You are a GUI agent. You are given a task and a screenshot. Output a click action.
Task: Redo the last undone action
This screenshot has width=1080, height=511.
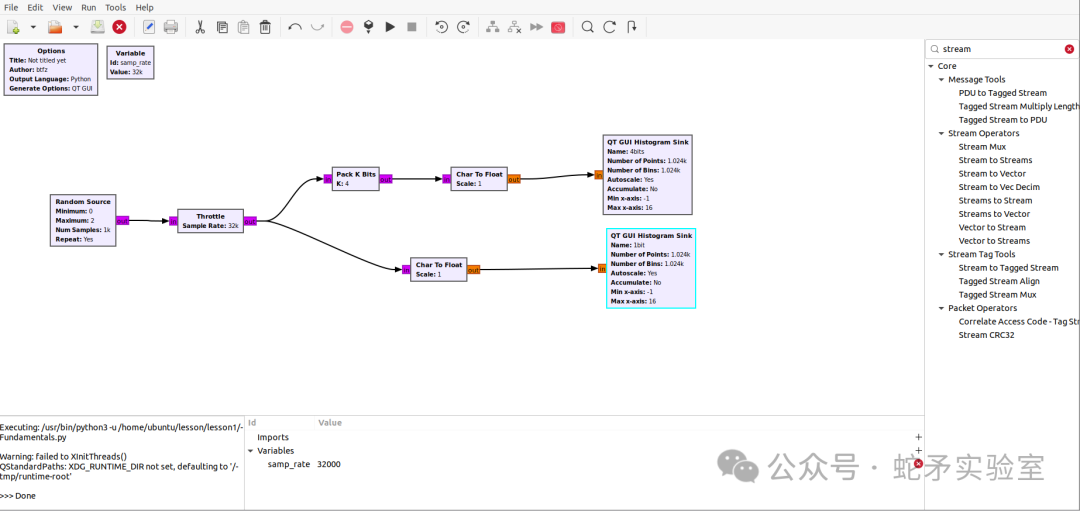(317, 27)
